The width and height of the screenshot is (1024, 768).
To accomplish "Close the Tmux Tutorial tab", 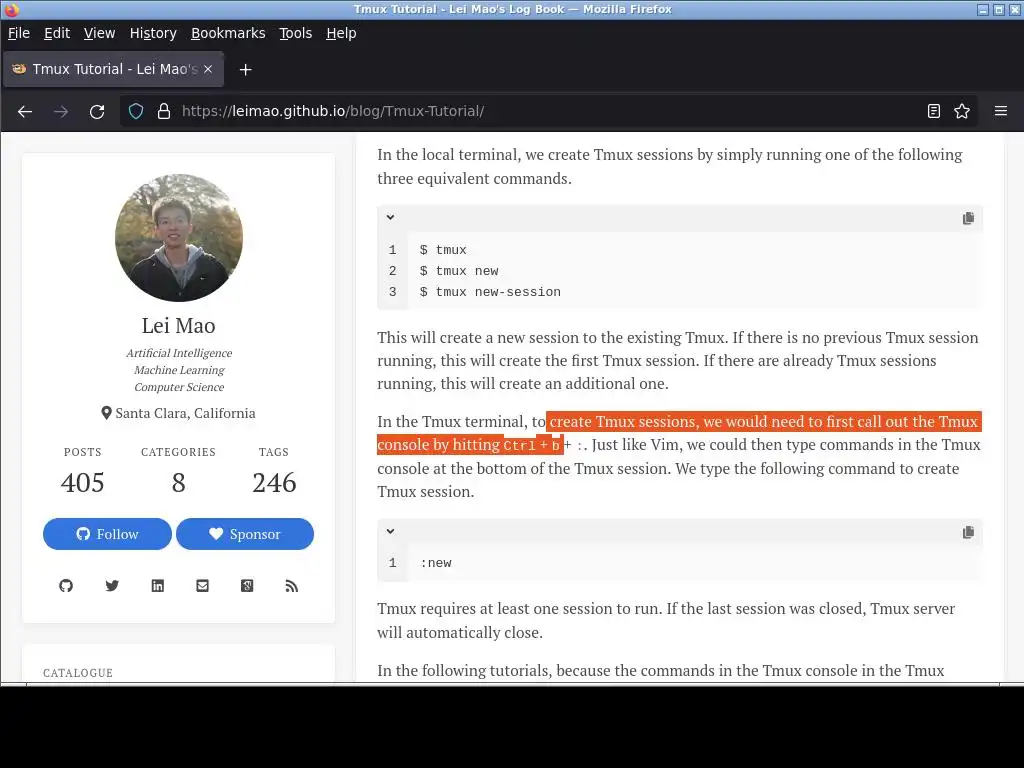I will click(208, 69).
